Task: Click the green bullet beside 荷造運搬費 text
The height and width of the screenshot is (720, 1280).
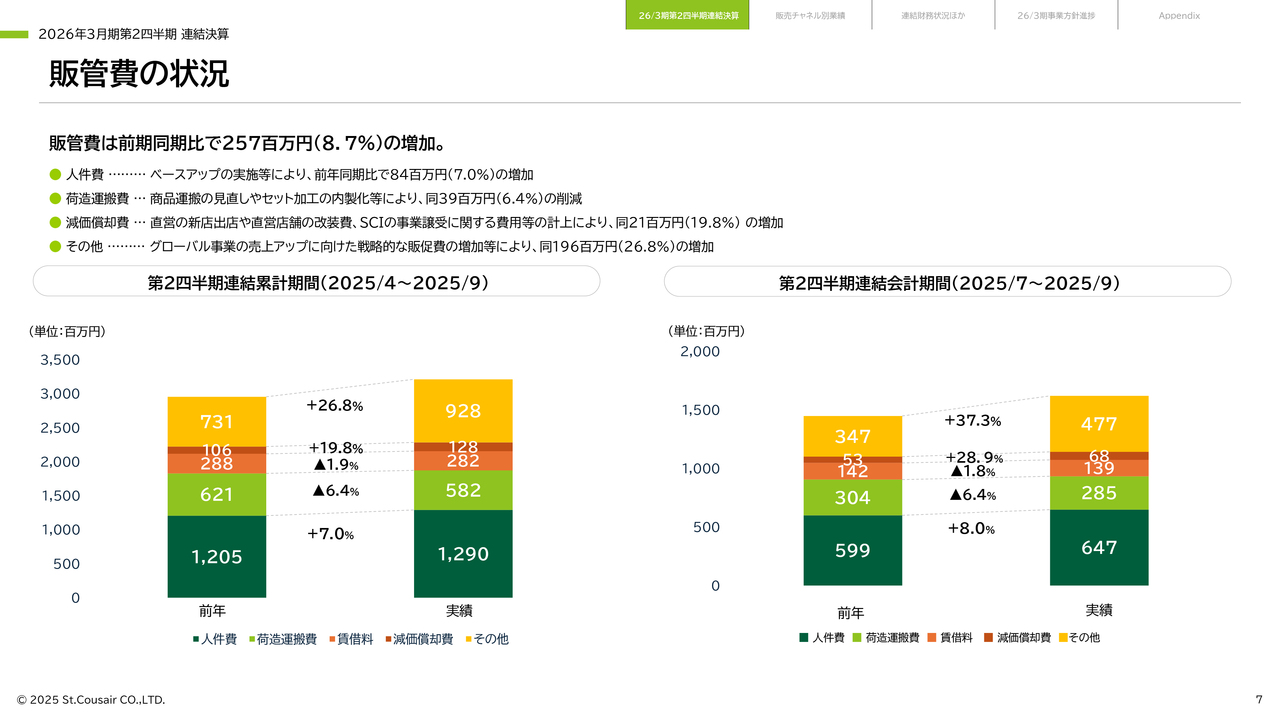Action: click(x=55, y=198)
